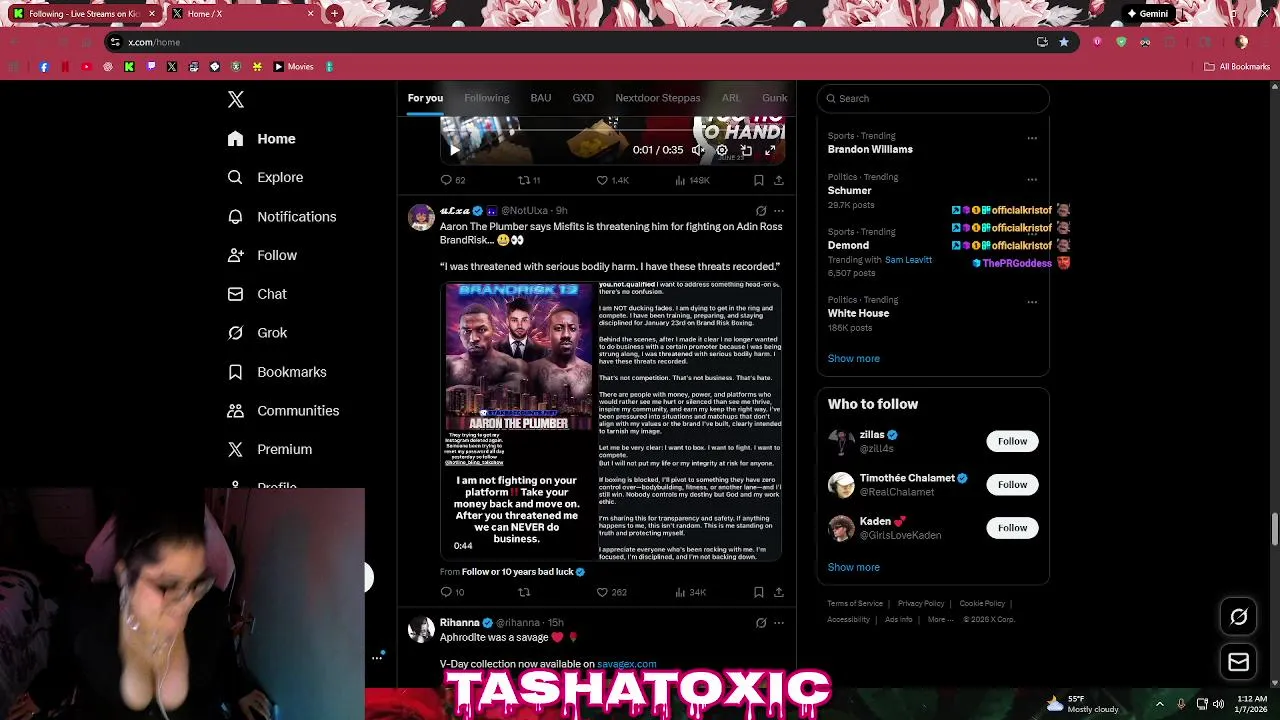Open the X logo home link
1280x720 pixels.
pos(236,99)
